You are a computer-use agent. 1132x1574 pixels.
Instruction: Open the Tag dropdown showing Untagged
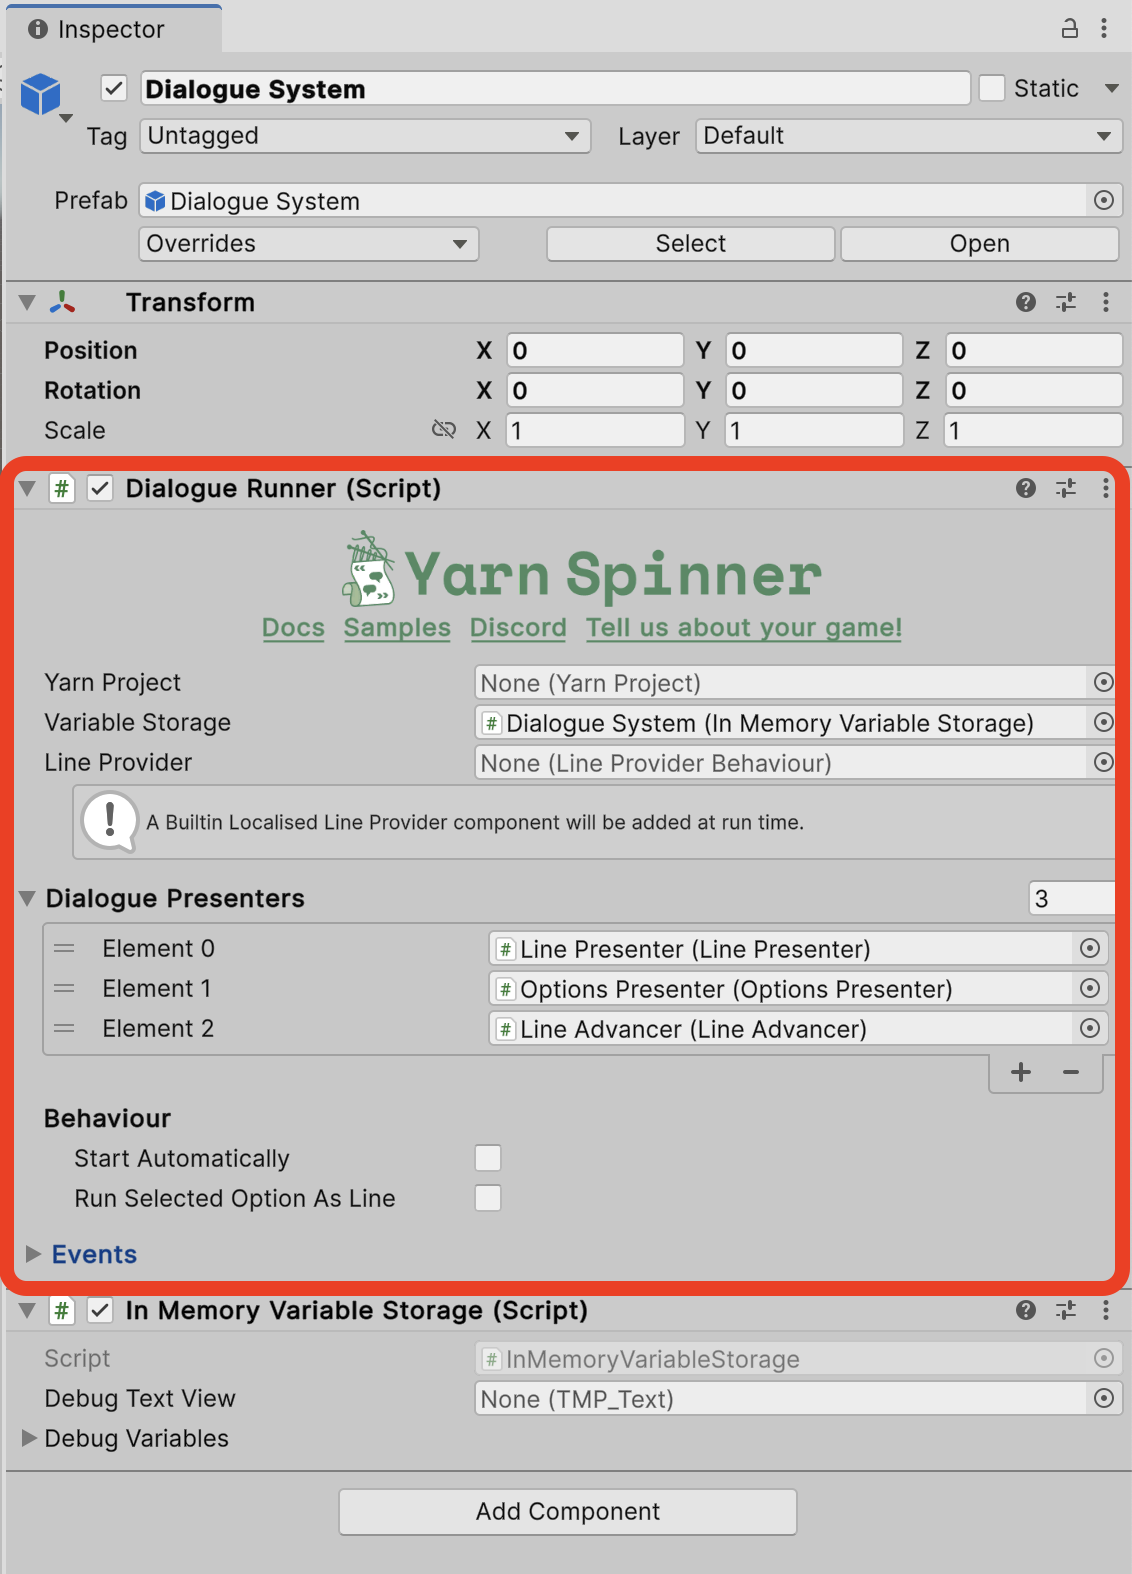point(364,136)
